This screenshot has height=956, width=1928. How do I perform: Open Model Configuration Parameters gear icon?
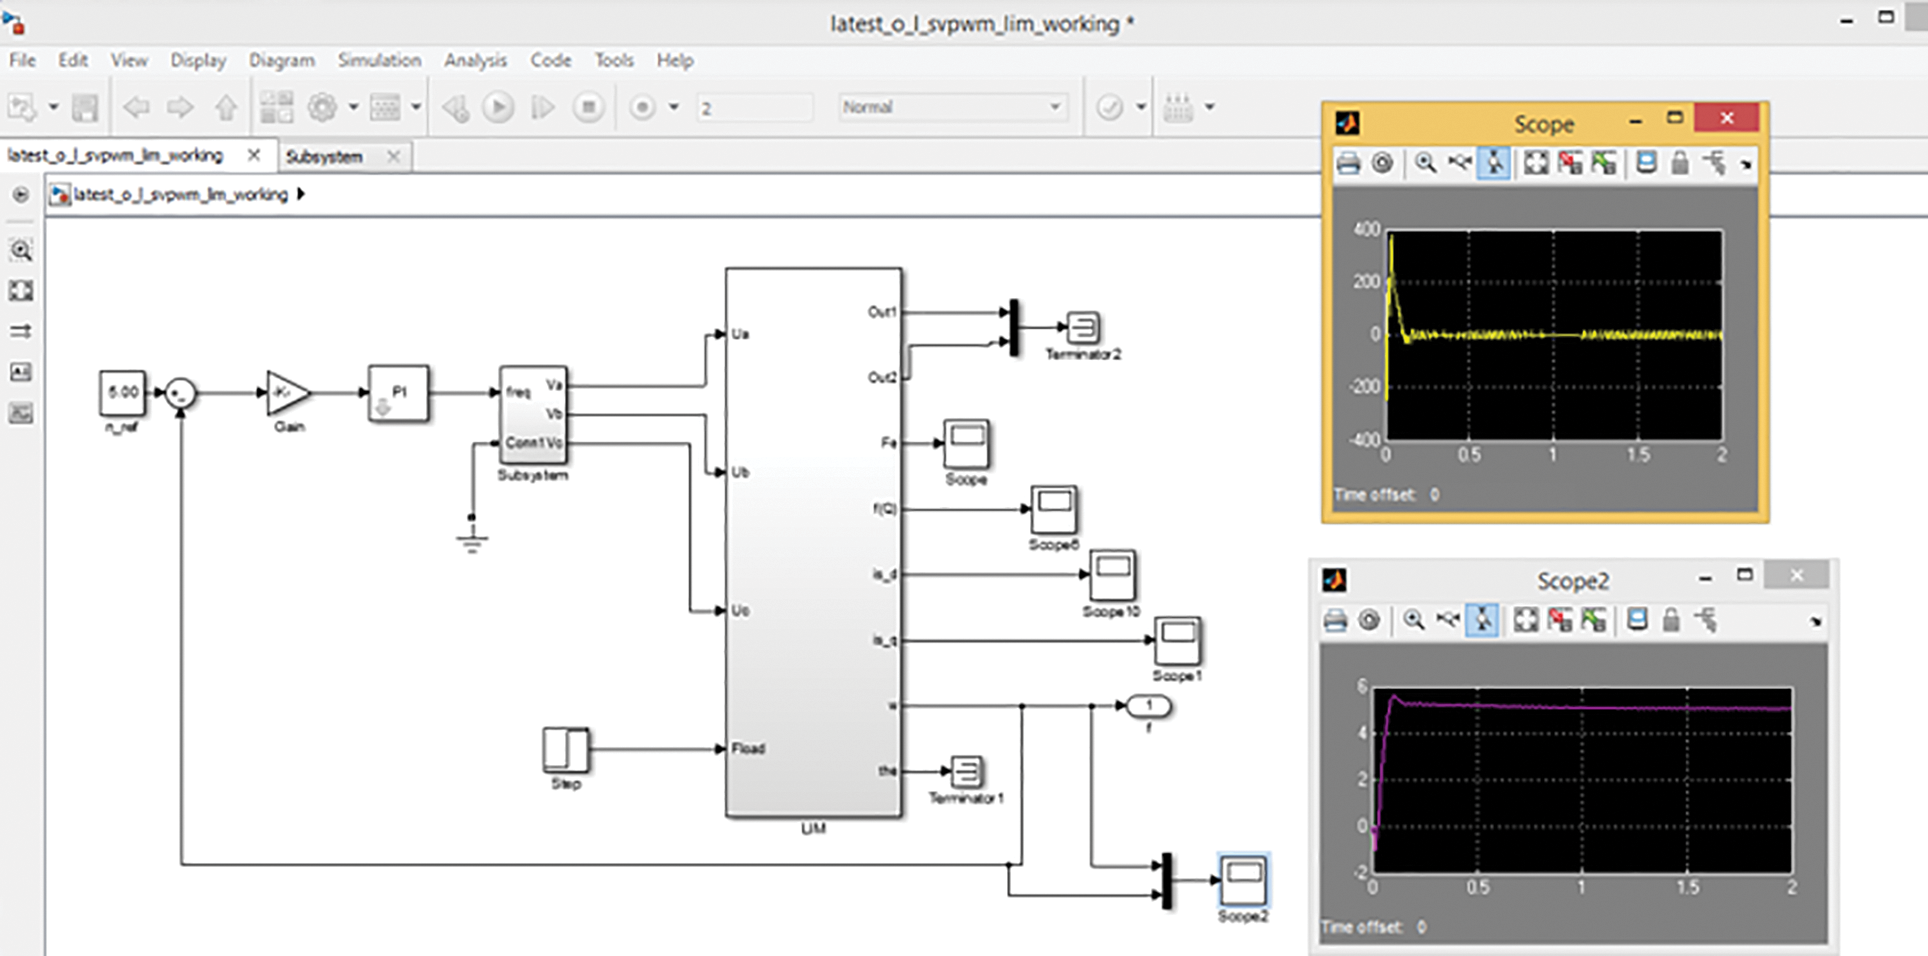322,107
